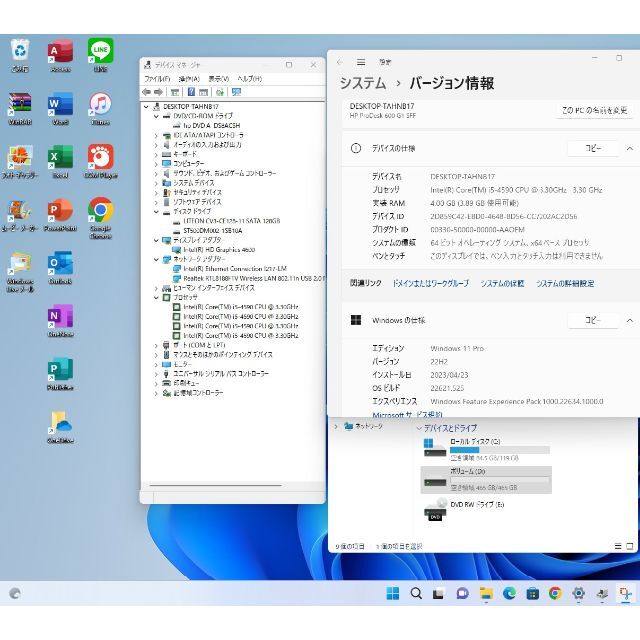The image size is (640, 640).
Task: Open the ヘルプ(H) menu in Device Manager
Action: click(249, 79)
